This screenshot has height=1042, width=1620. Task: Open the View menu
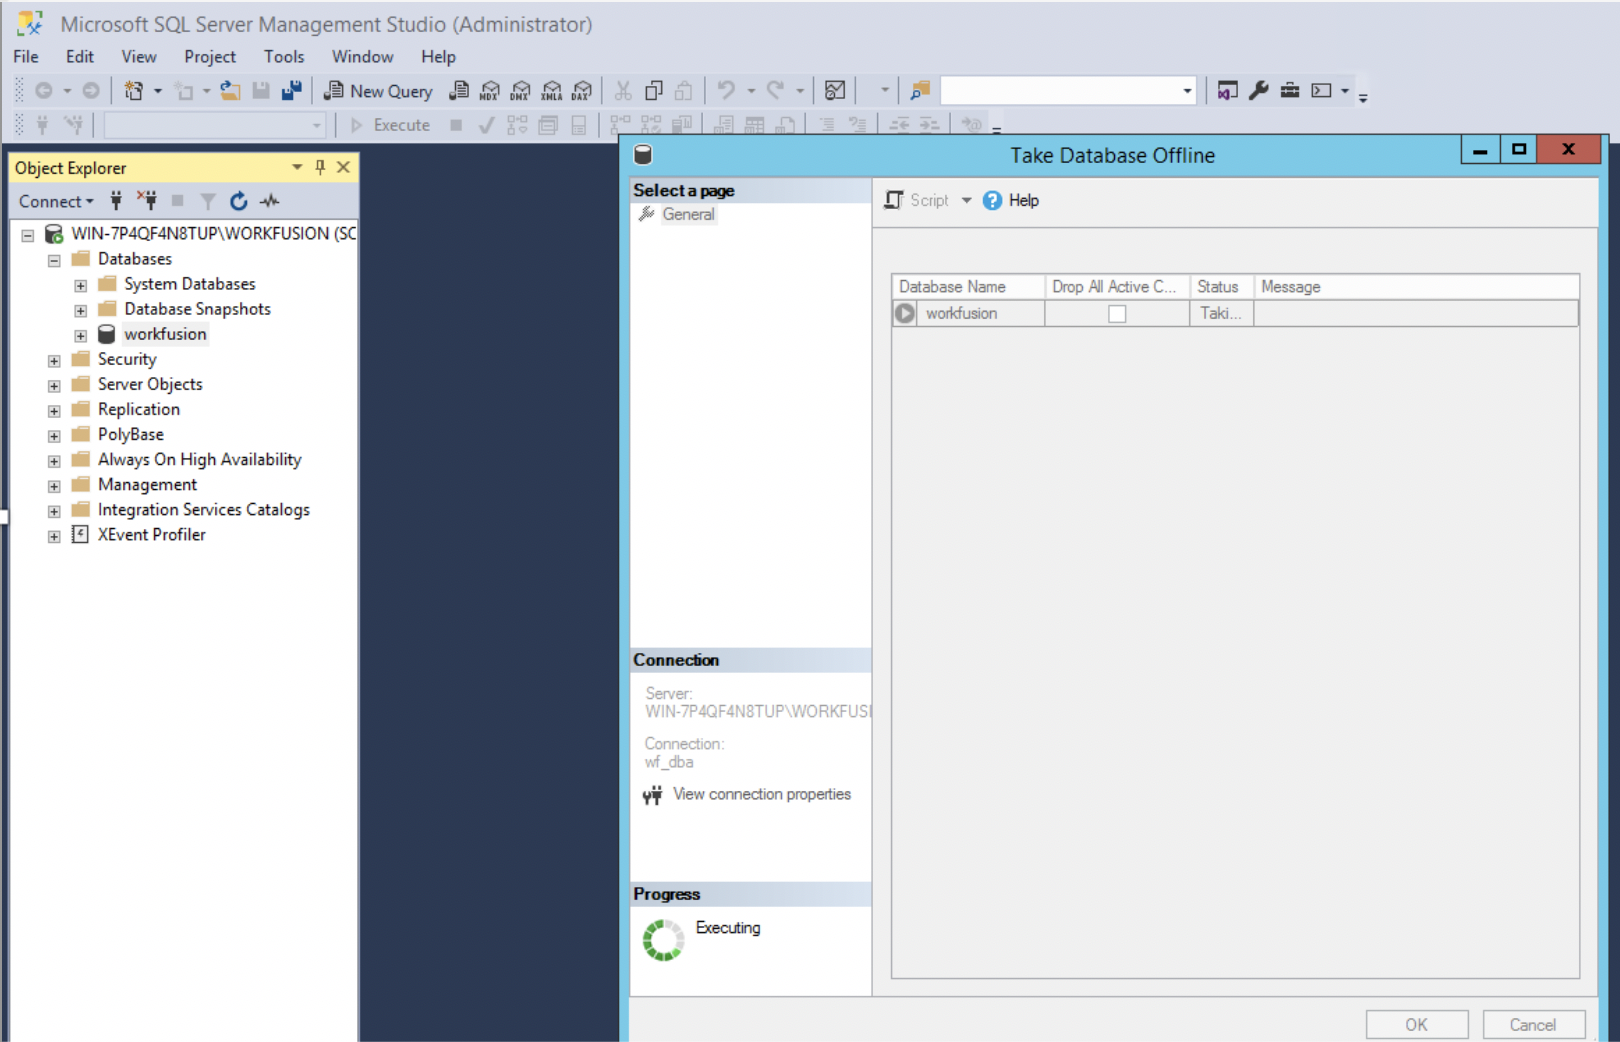tap(139, 57)
